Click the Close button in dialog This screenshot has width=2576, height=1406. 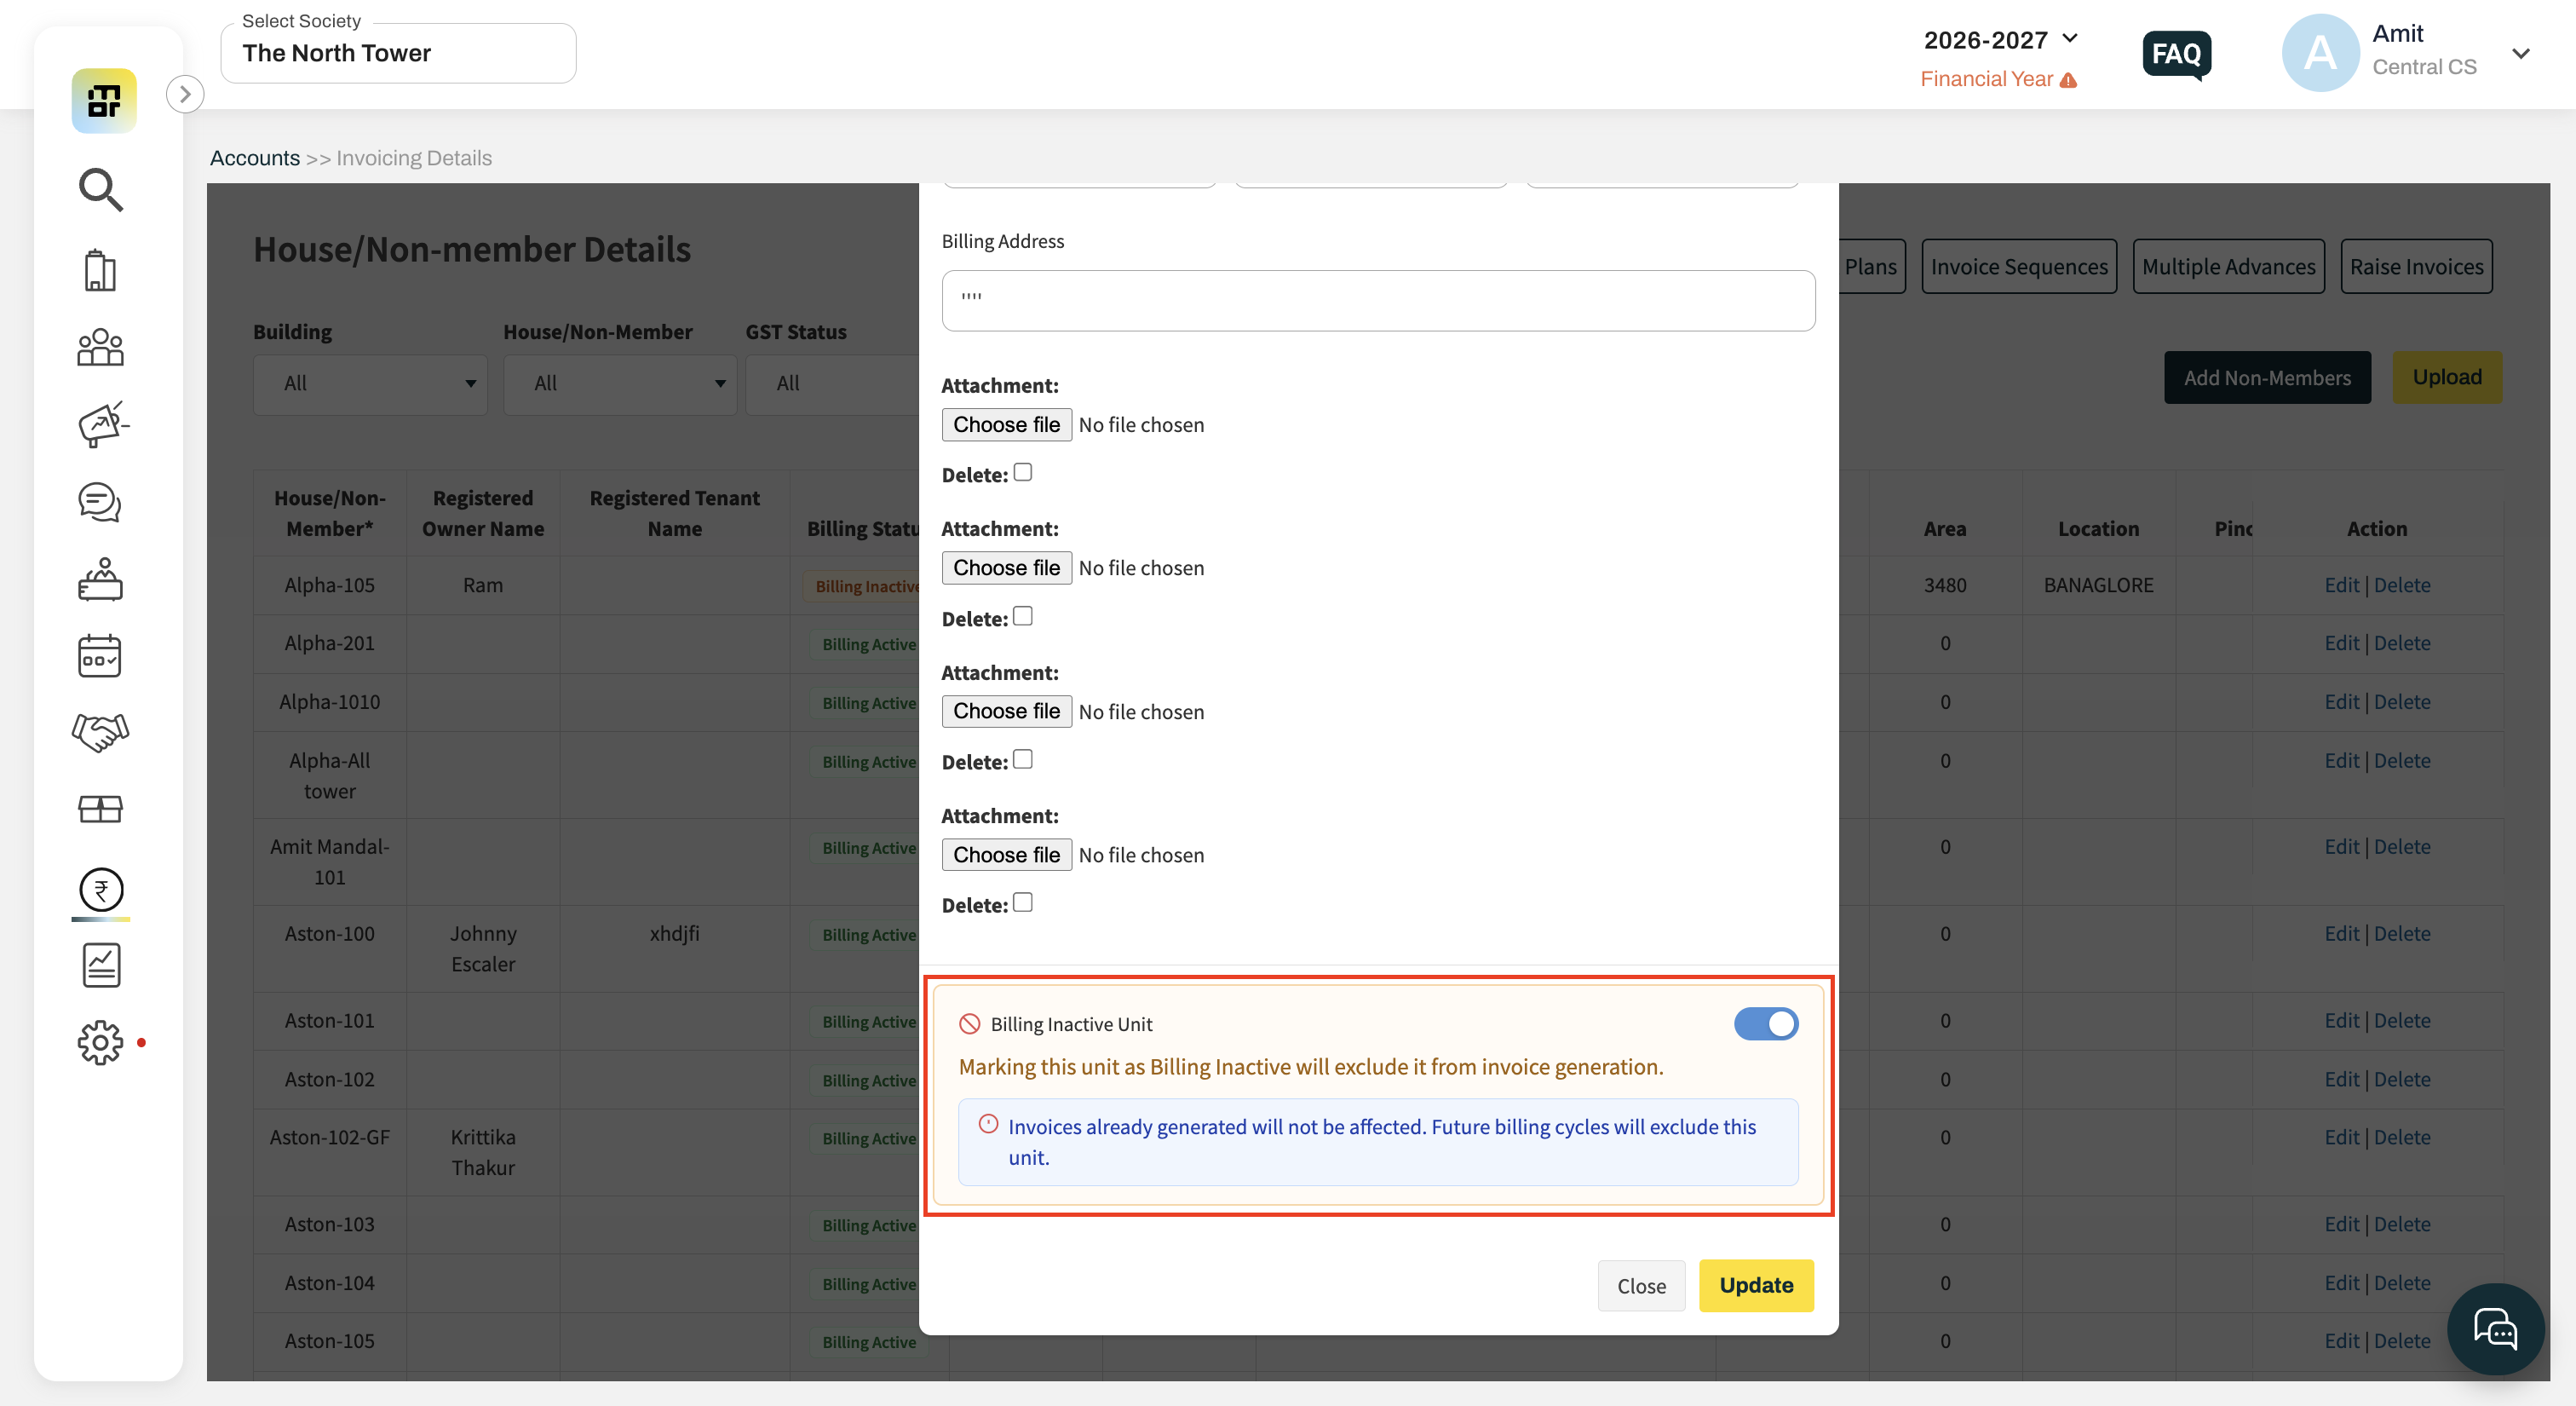(x=1641, y=1286)
